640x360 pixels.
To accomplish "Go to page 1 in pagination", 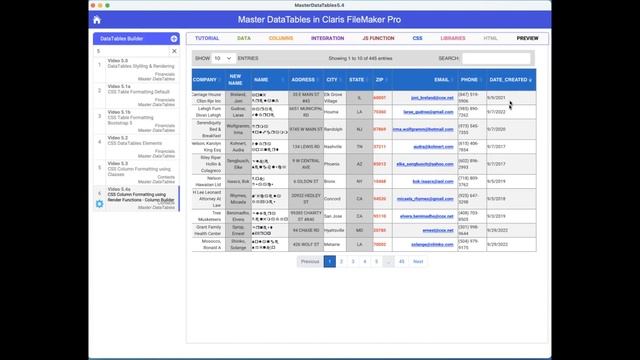I will [x=330, y=262].
